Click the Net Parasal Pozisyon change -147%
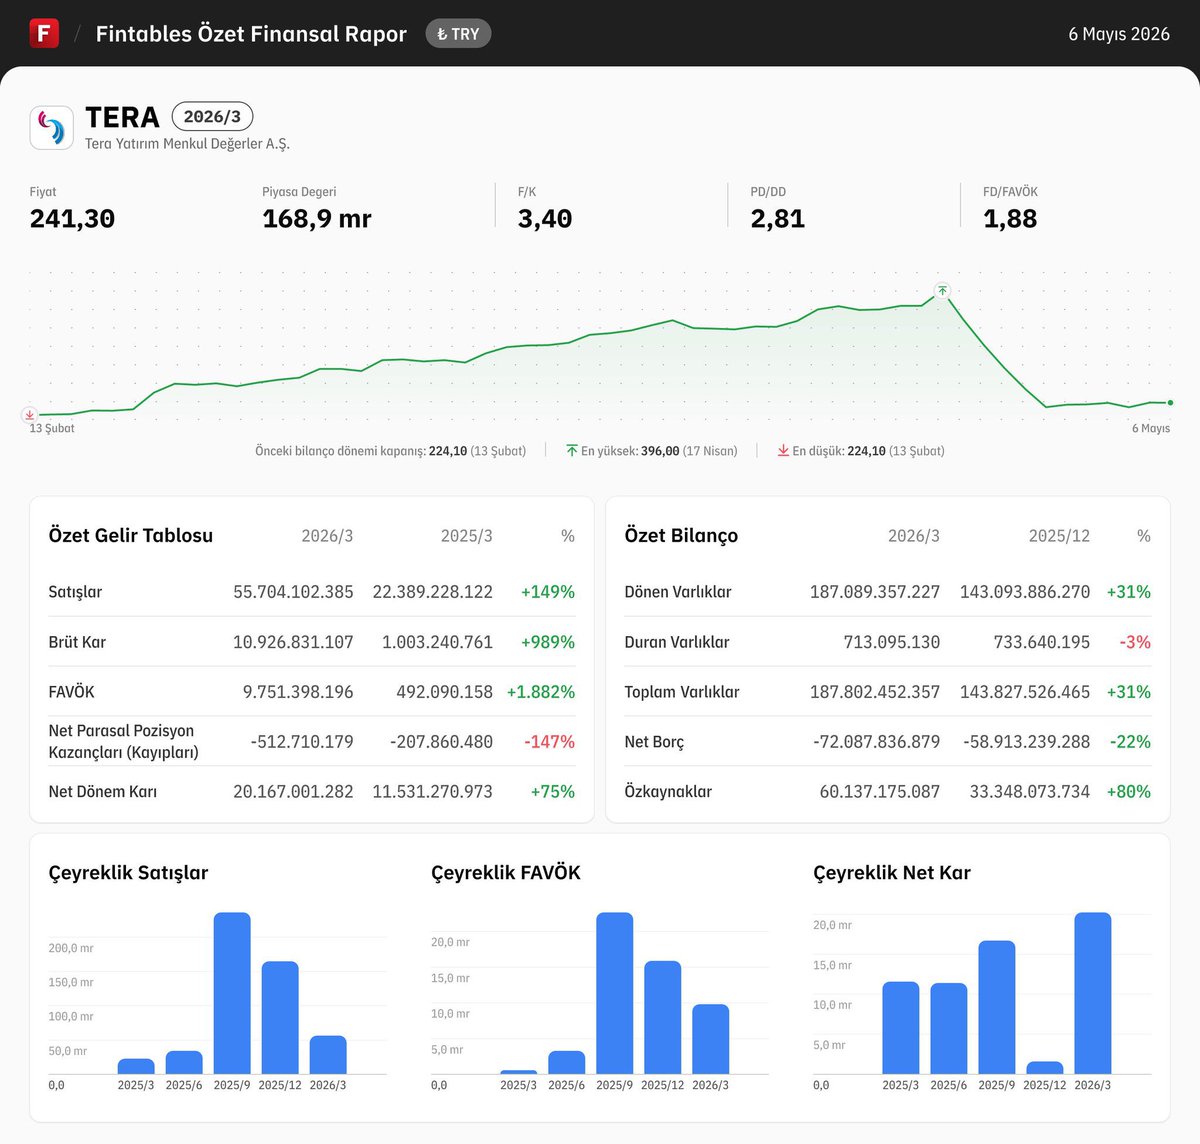This screenshot has height=1144, width=1200. [x=550, y=742]
